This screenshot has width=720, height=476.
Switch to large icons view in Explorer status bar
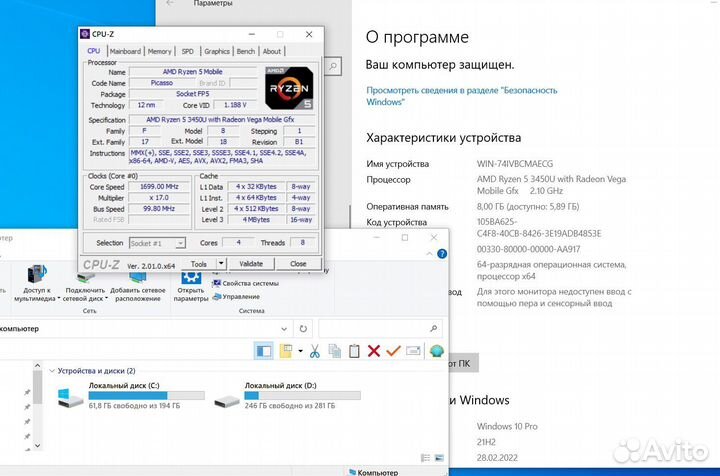pos(439,458)
